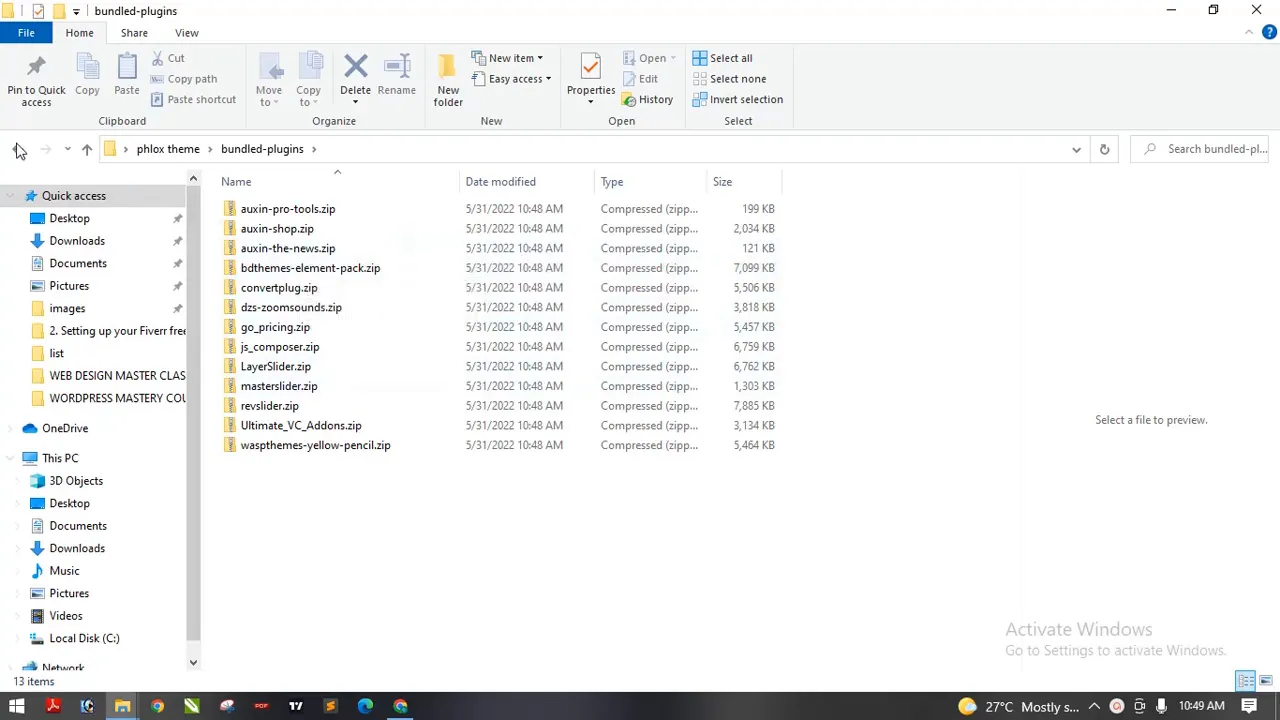The image size is (1280, 720).
Task: Select the waspthemes-yellow-pencil.zip file
Action: tap(315, 445)
